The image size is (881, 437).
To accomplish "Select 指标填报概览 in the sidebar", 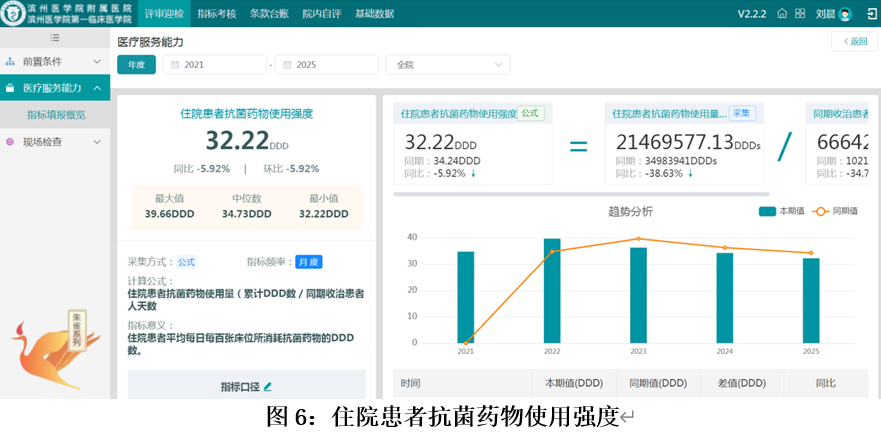I will coord(56,115).
